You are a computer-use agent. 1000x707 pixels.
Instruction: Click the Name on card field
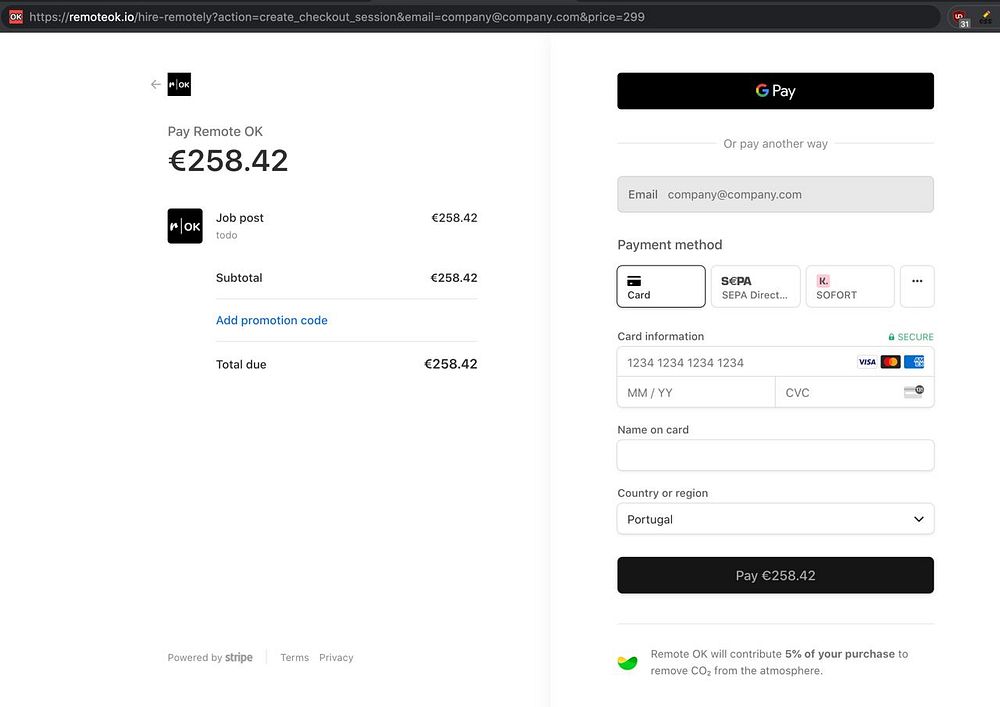pos(775,455)
